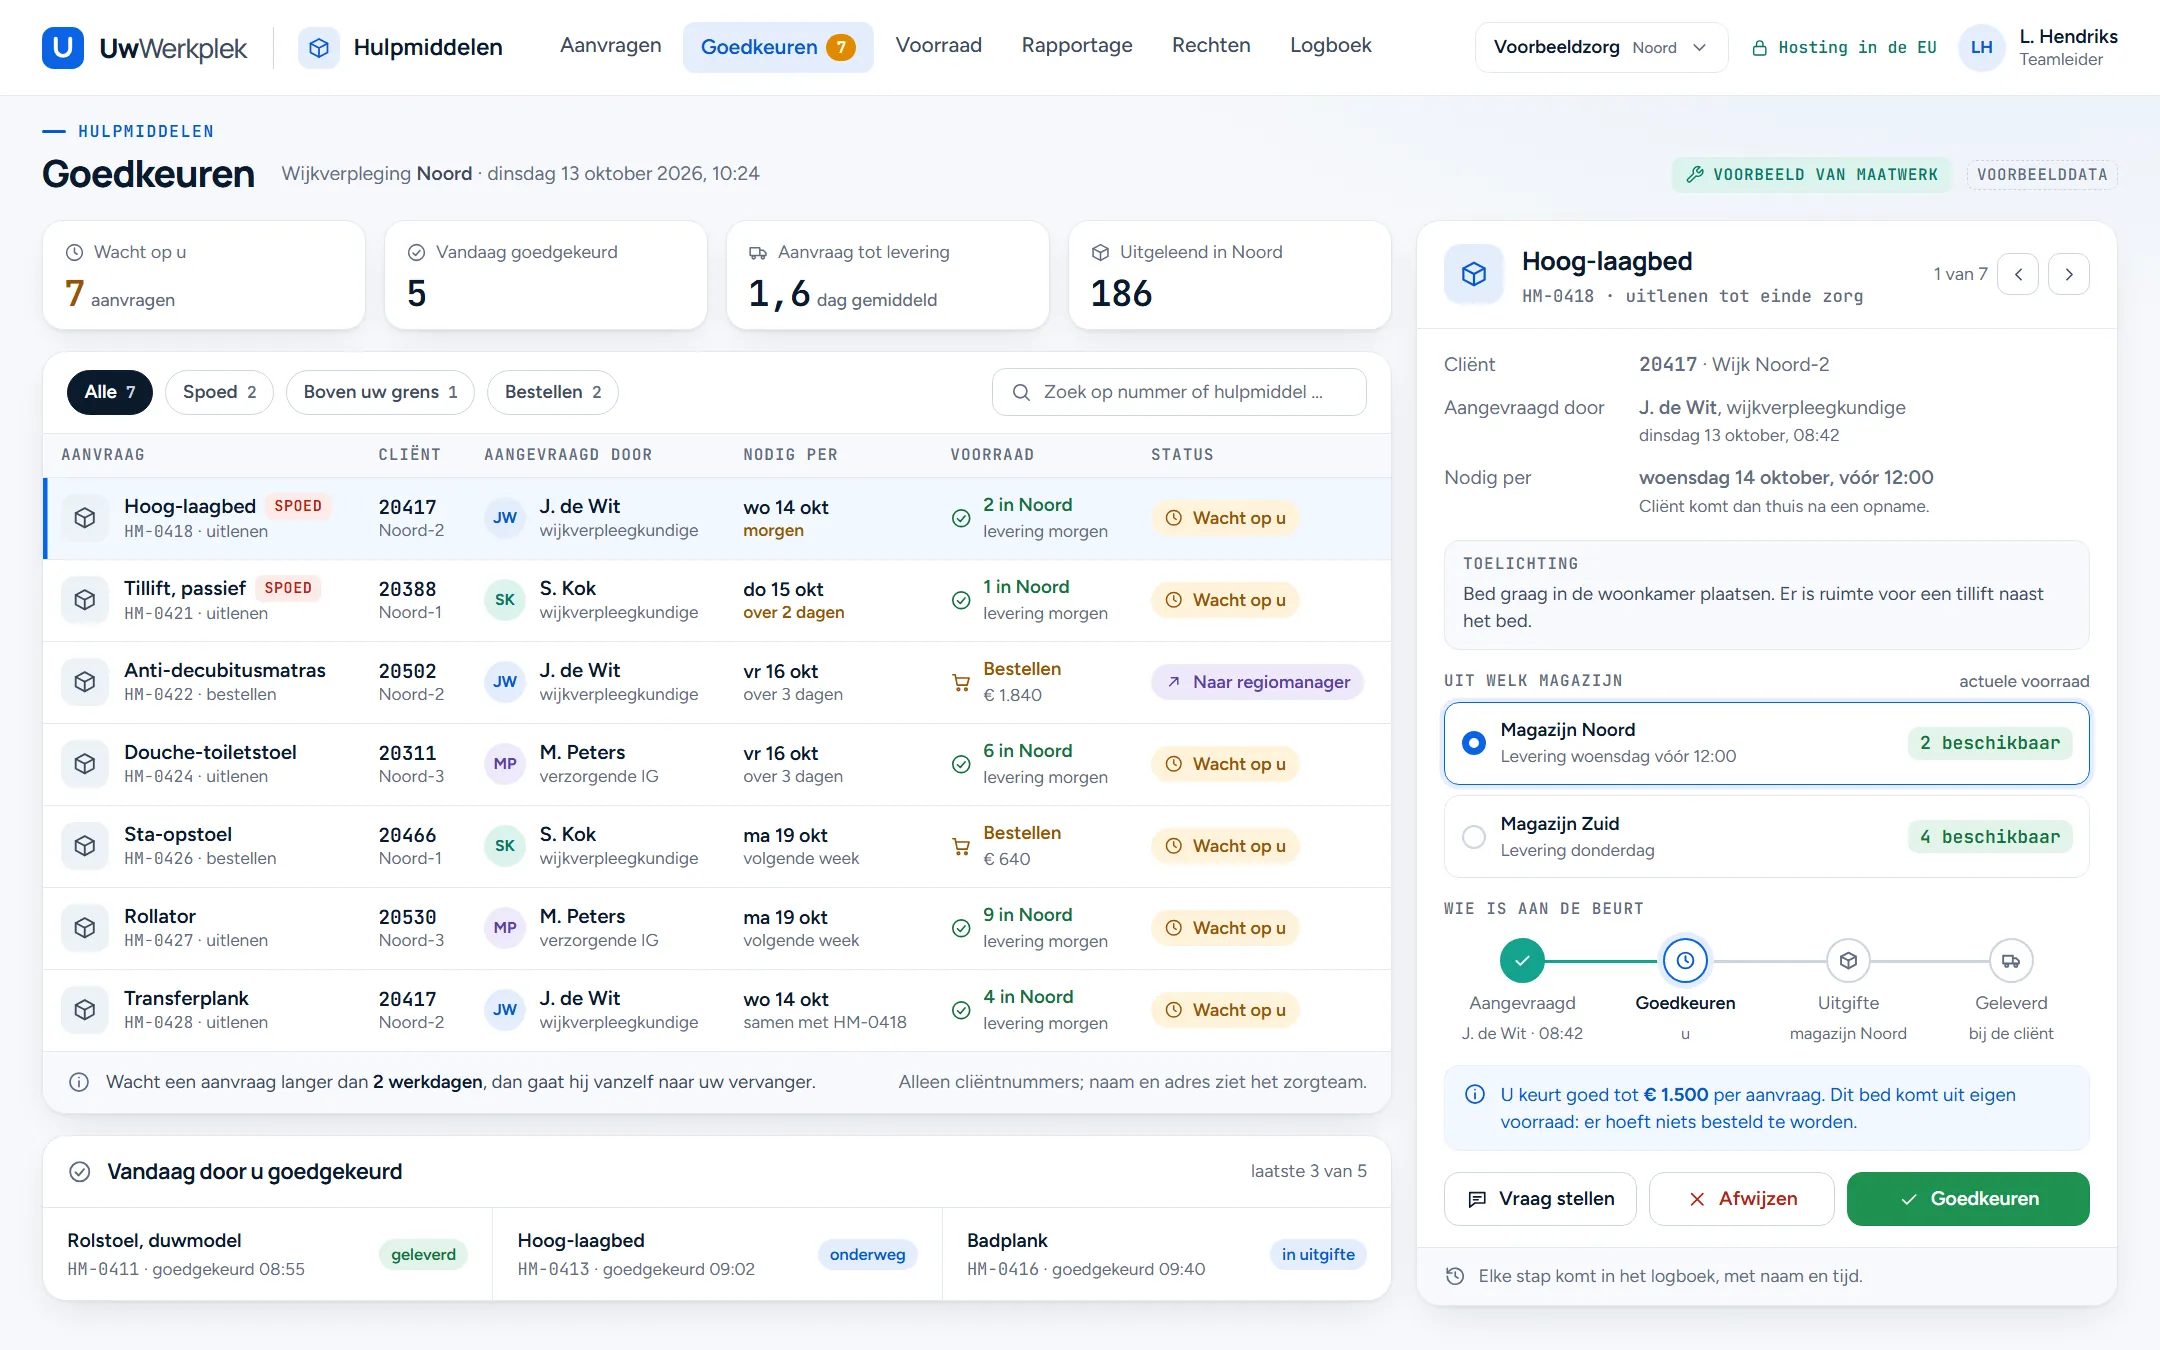2160x1350 pixels.
Task: Filter by Boven uw grens chip
Action: coord(380,392)
